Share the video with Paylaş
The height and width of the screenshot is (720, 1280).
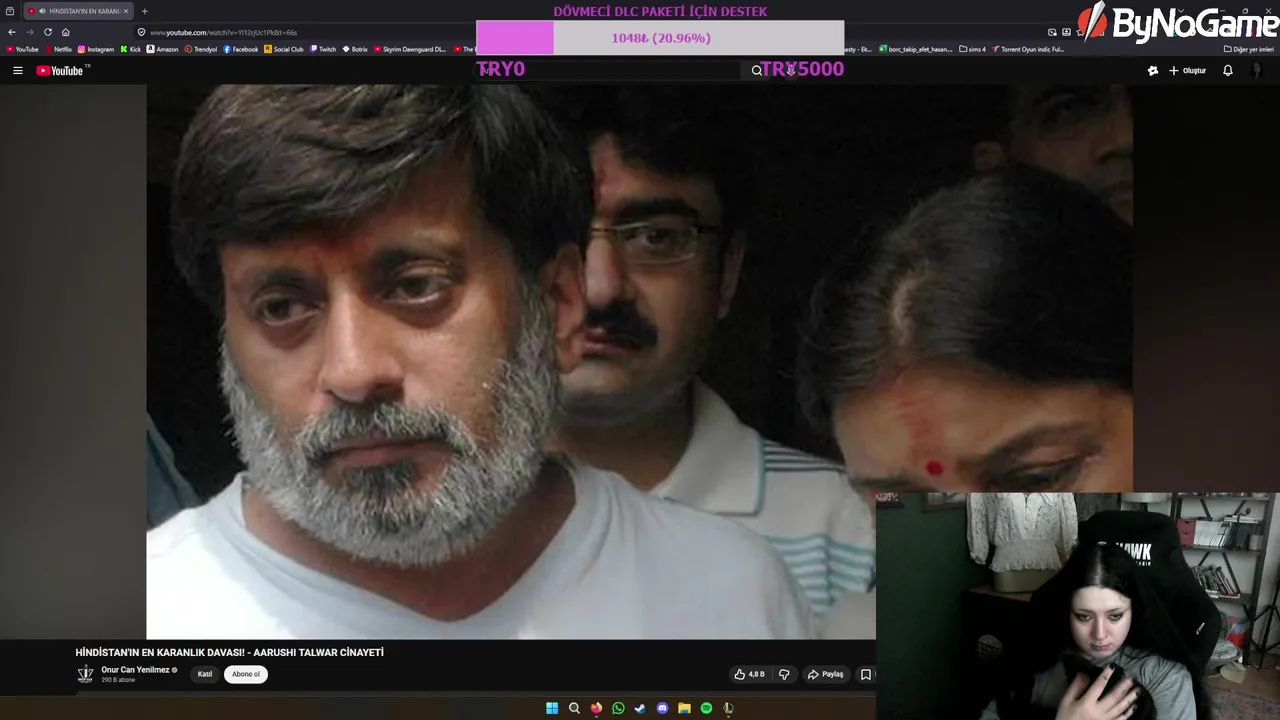pyautogui.click(x=825, y=674)
